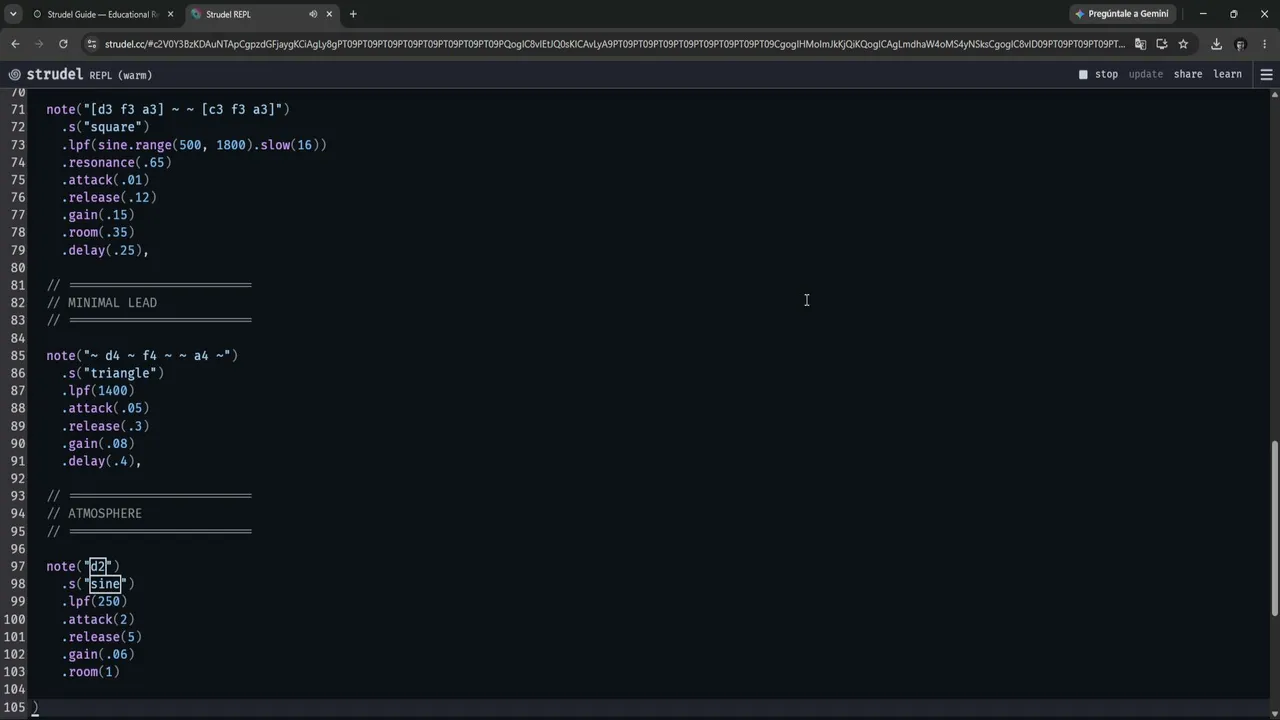
Task: Place cursor in .lpf(1400) line
Action: [98, 391]
